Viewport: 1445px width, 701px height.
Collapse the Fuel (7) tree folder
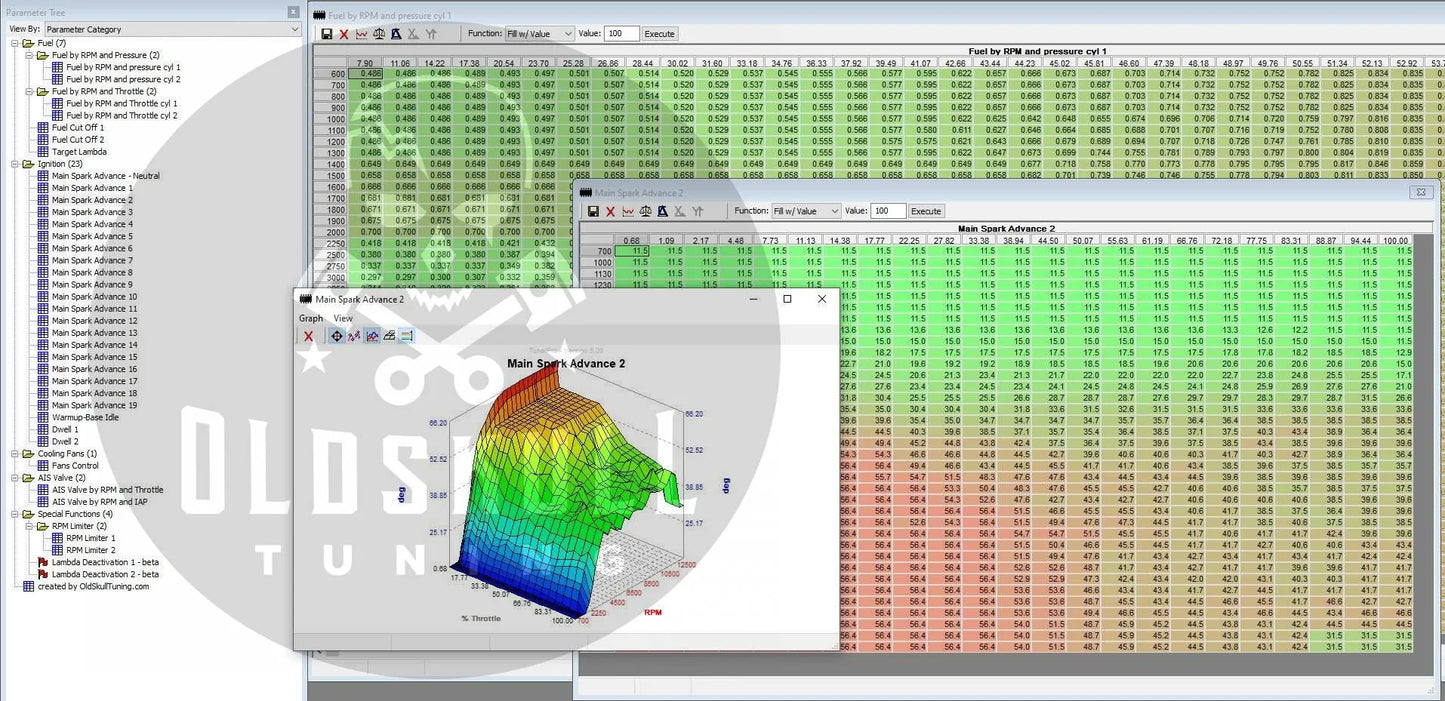point(15,44)
